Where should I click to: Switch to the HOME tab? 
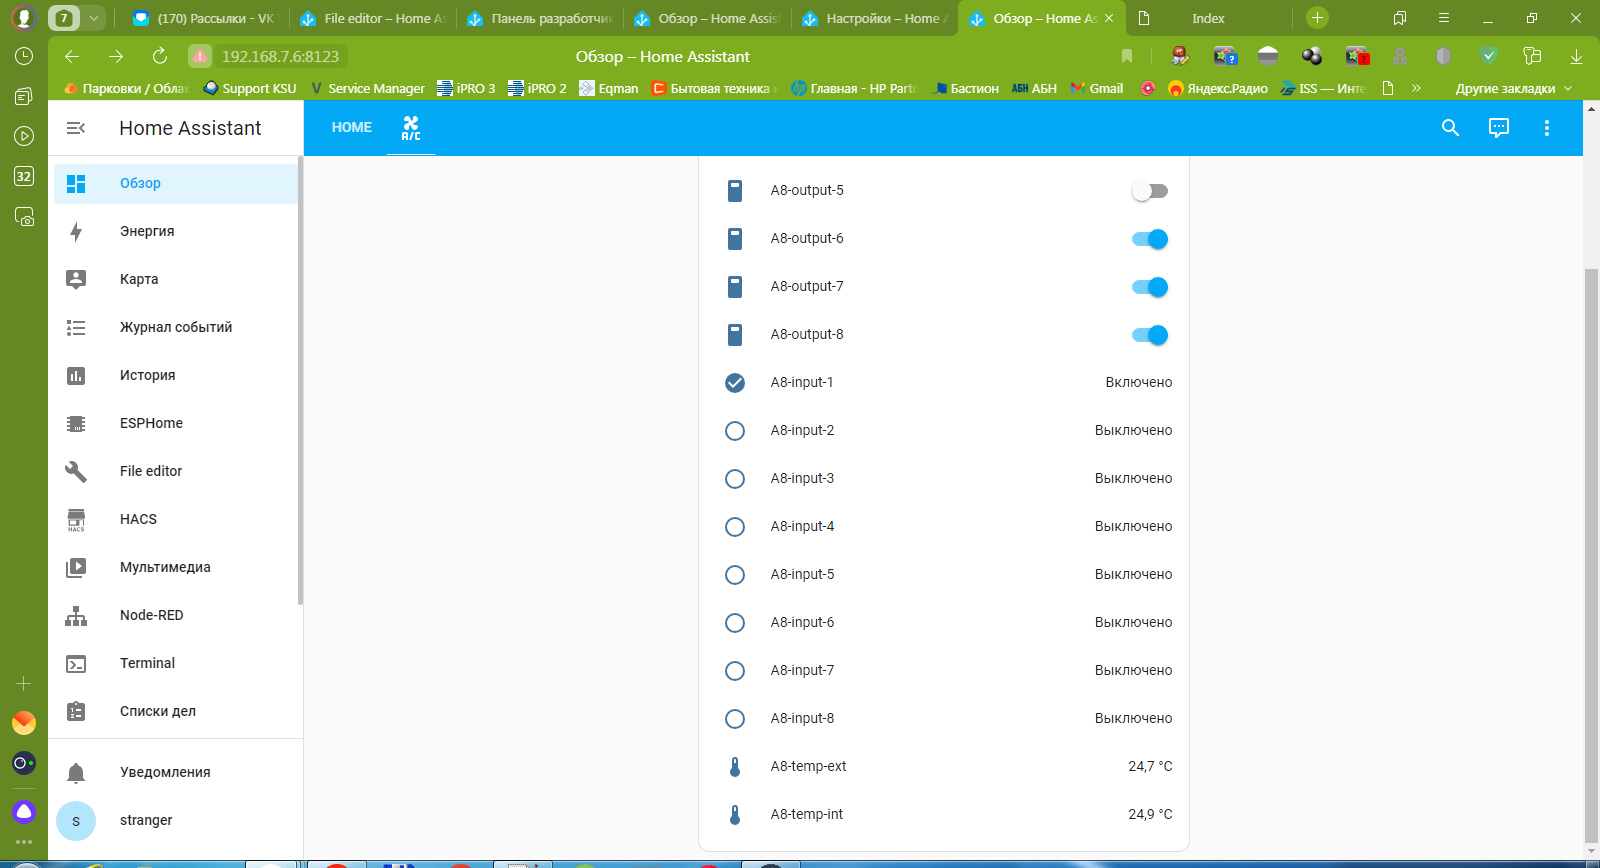pos(352,128)
